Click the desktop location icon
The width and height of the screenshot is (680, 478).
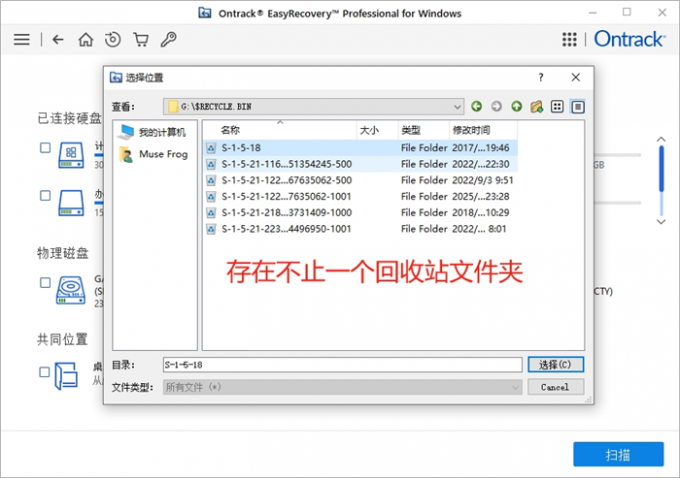[66, 376]
